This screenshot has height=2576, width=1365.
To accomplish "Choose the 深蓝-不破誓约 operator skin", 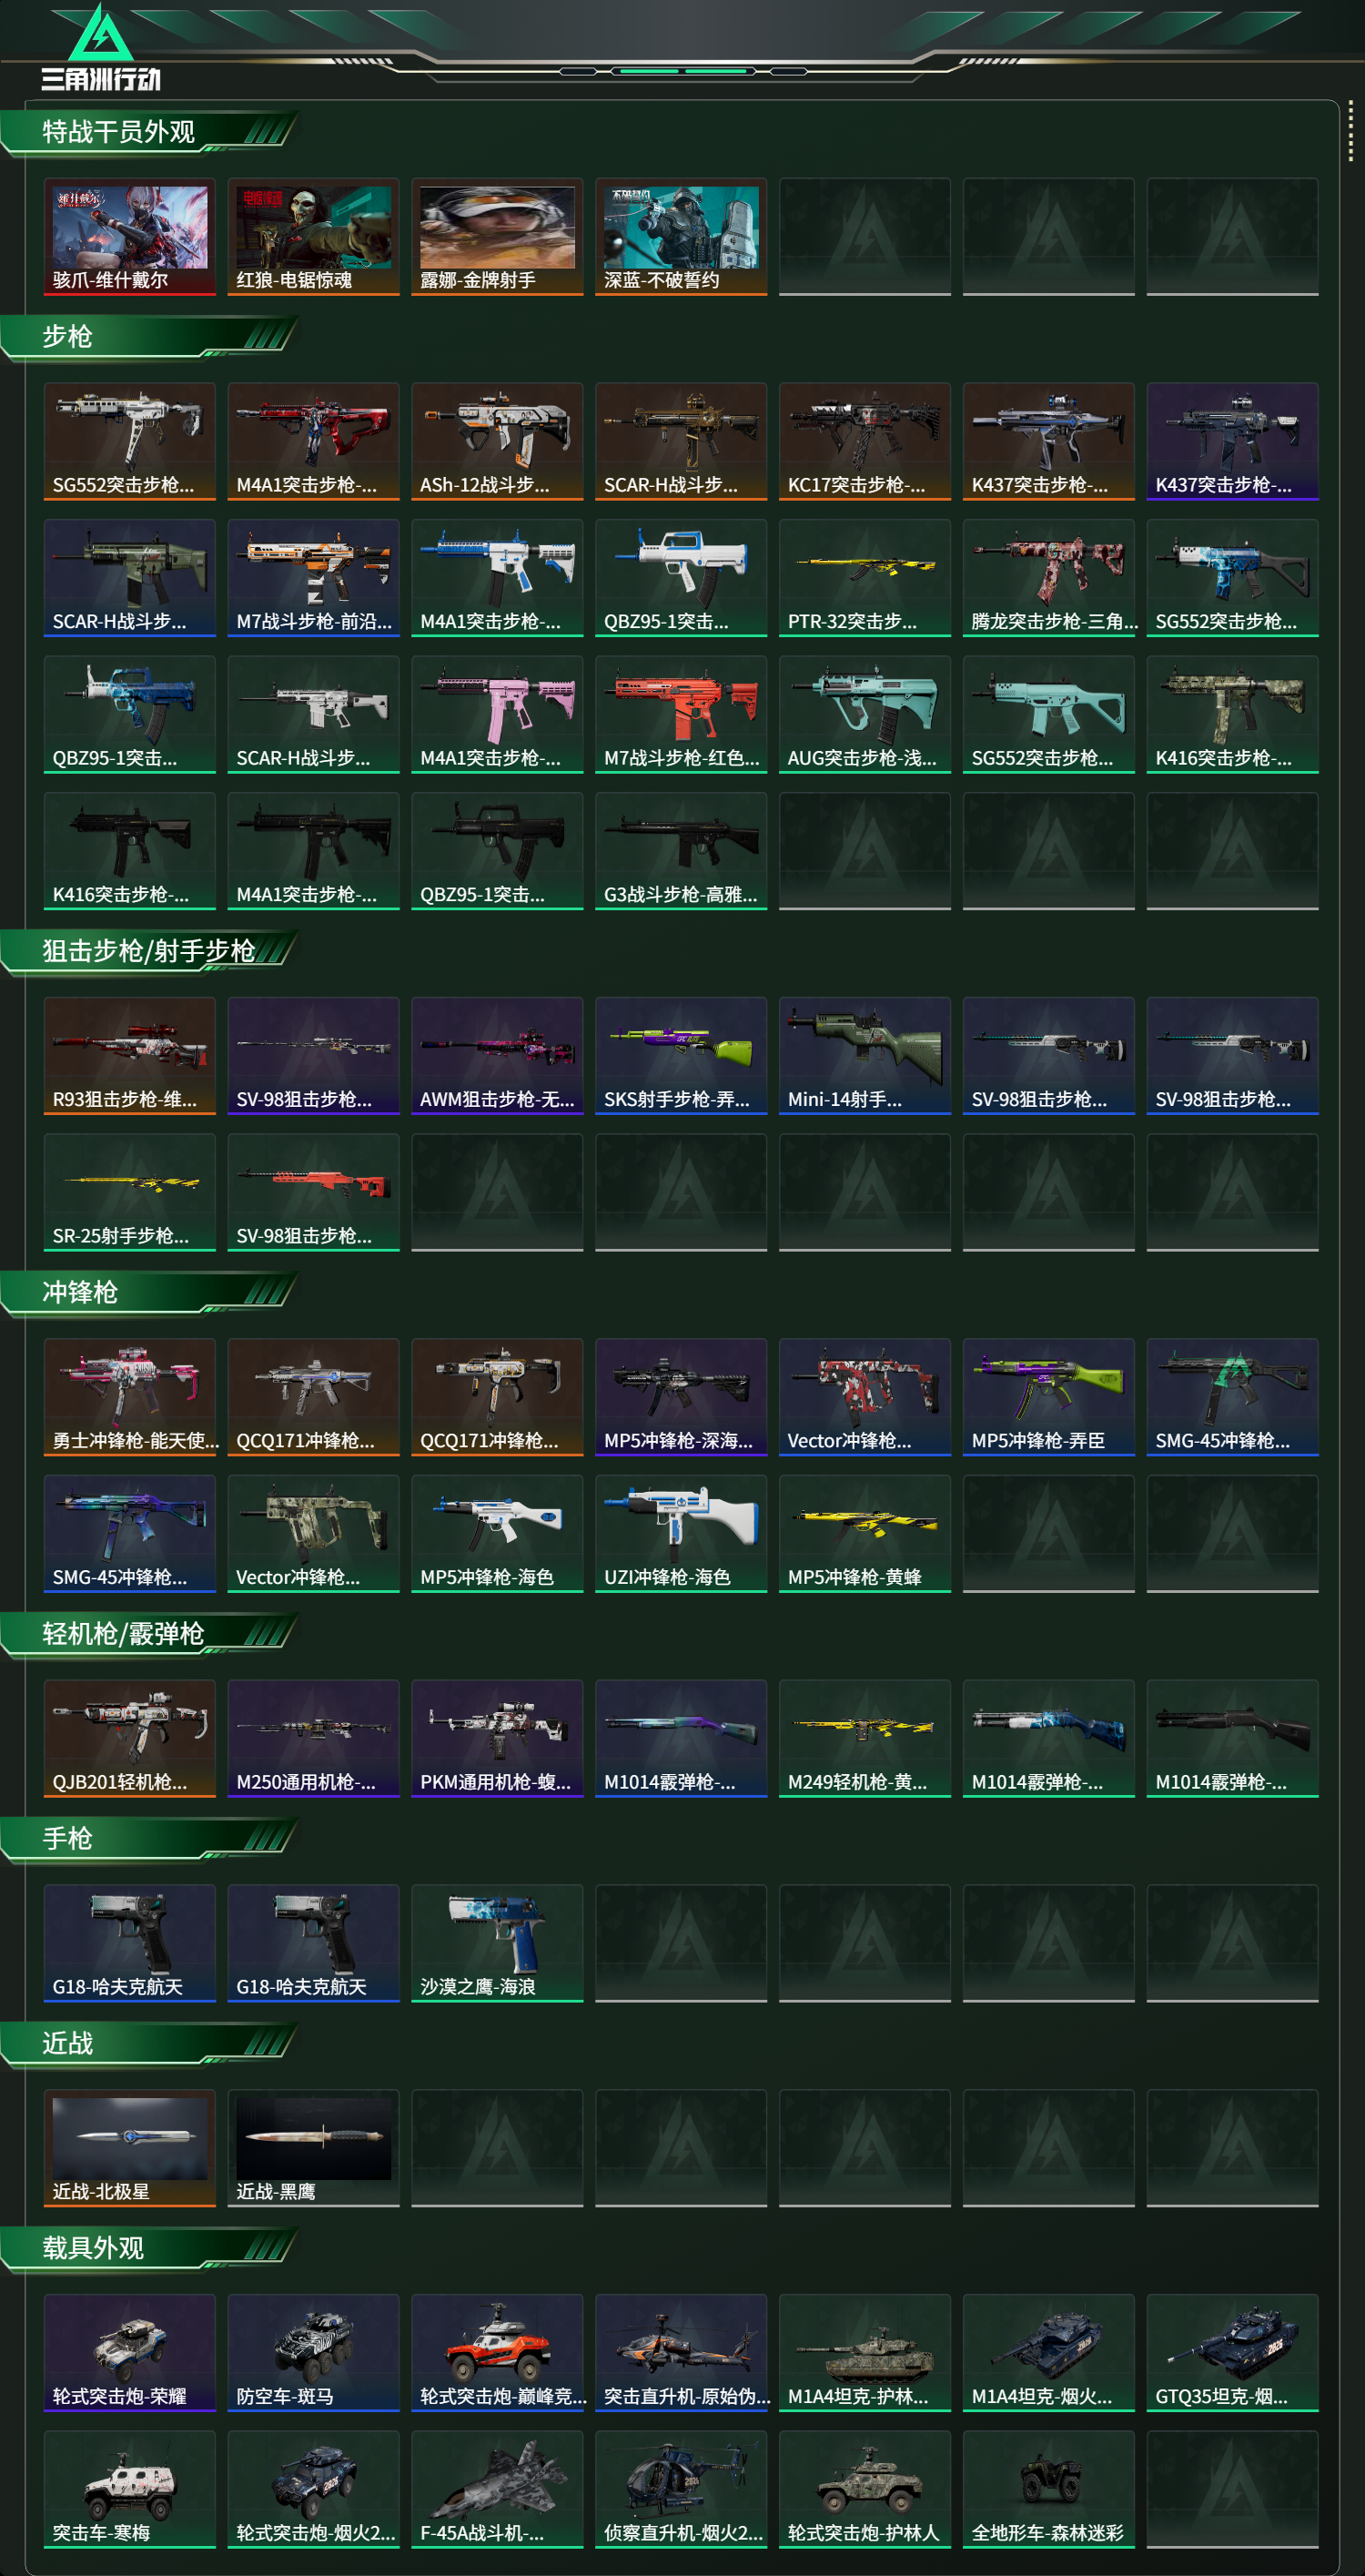I will pyautogui.click(x=681, y=237).
